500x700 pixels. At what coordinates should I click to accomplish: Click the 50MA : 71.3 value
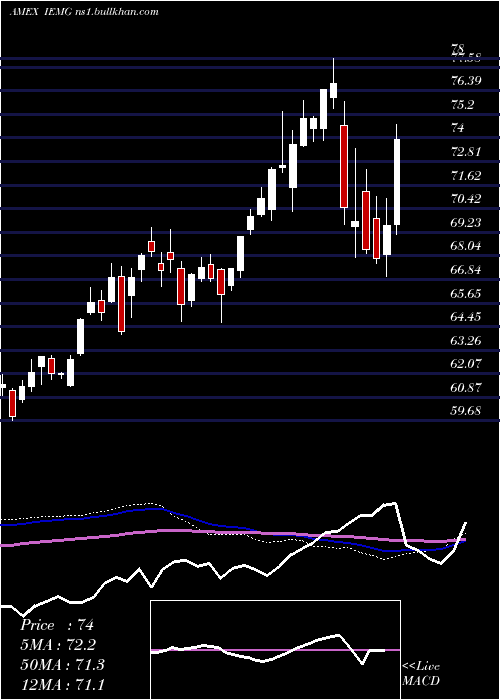click(62, 664)
